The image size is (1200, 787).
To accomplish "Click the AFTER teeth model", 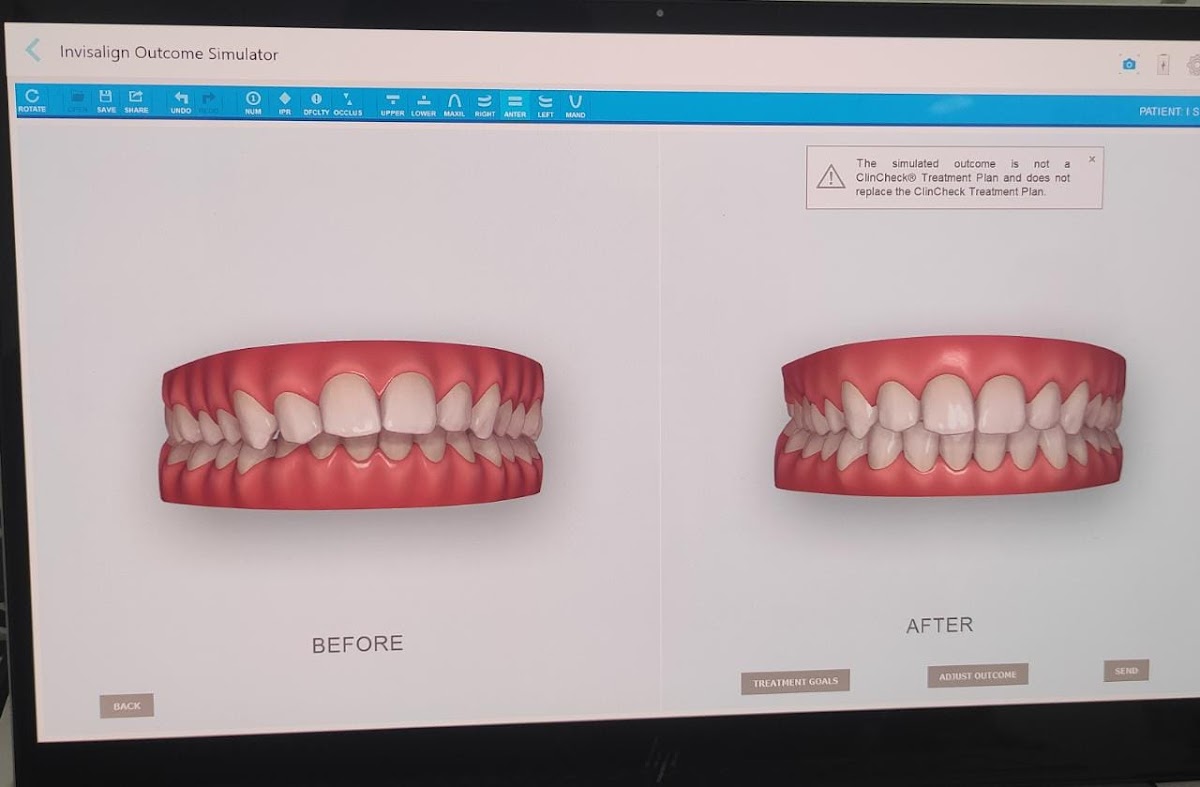I will [950, 416].
